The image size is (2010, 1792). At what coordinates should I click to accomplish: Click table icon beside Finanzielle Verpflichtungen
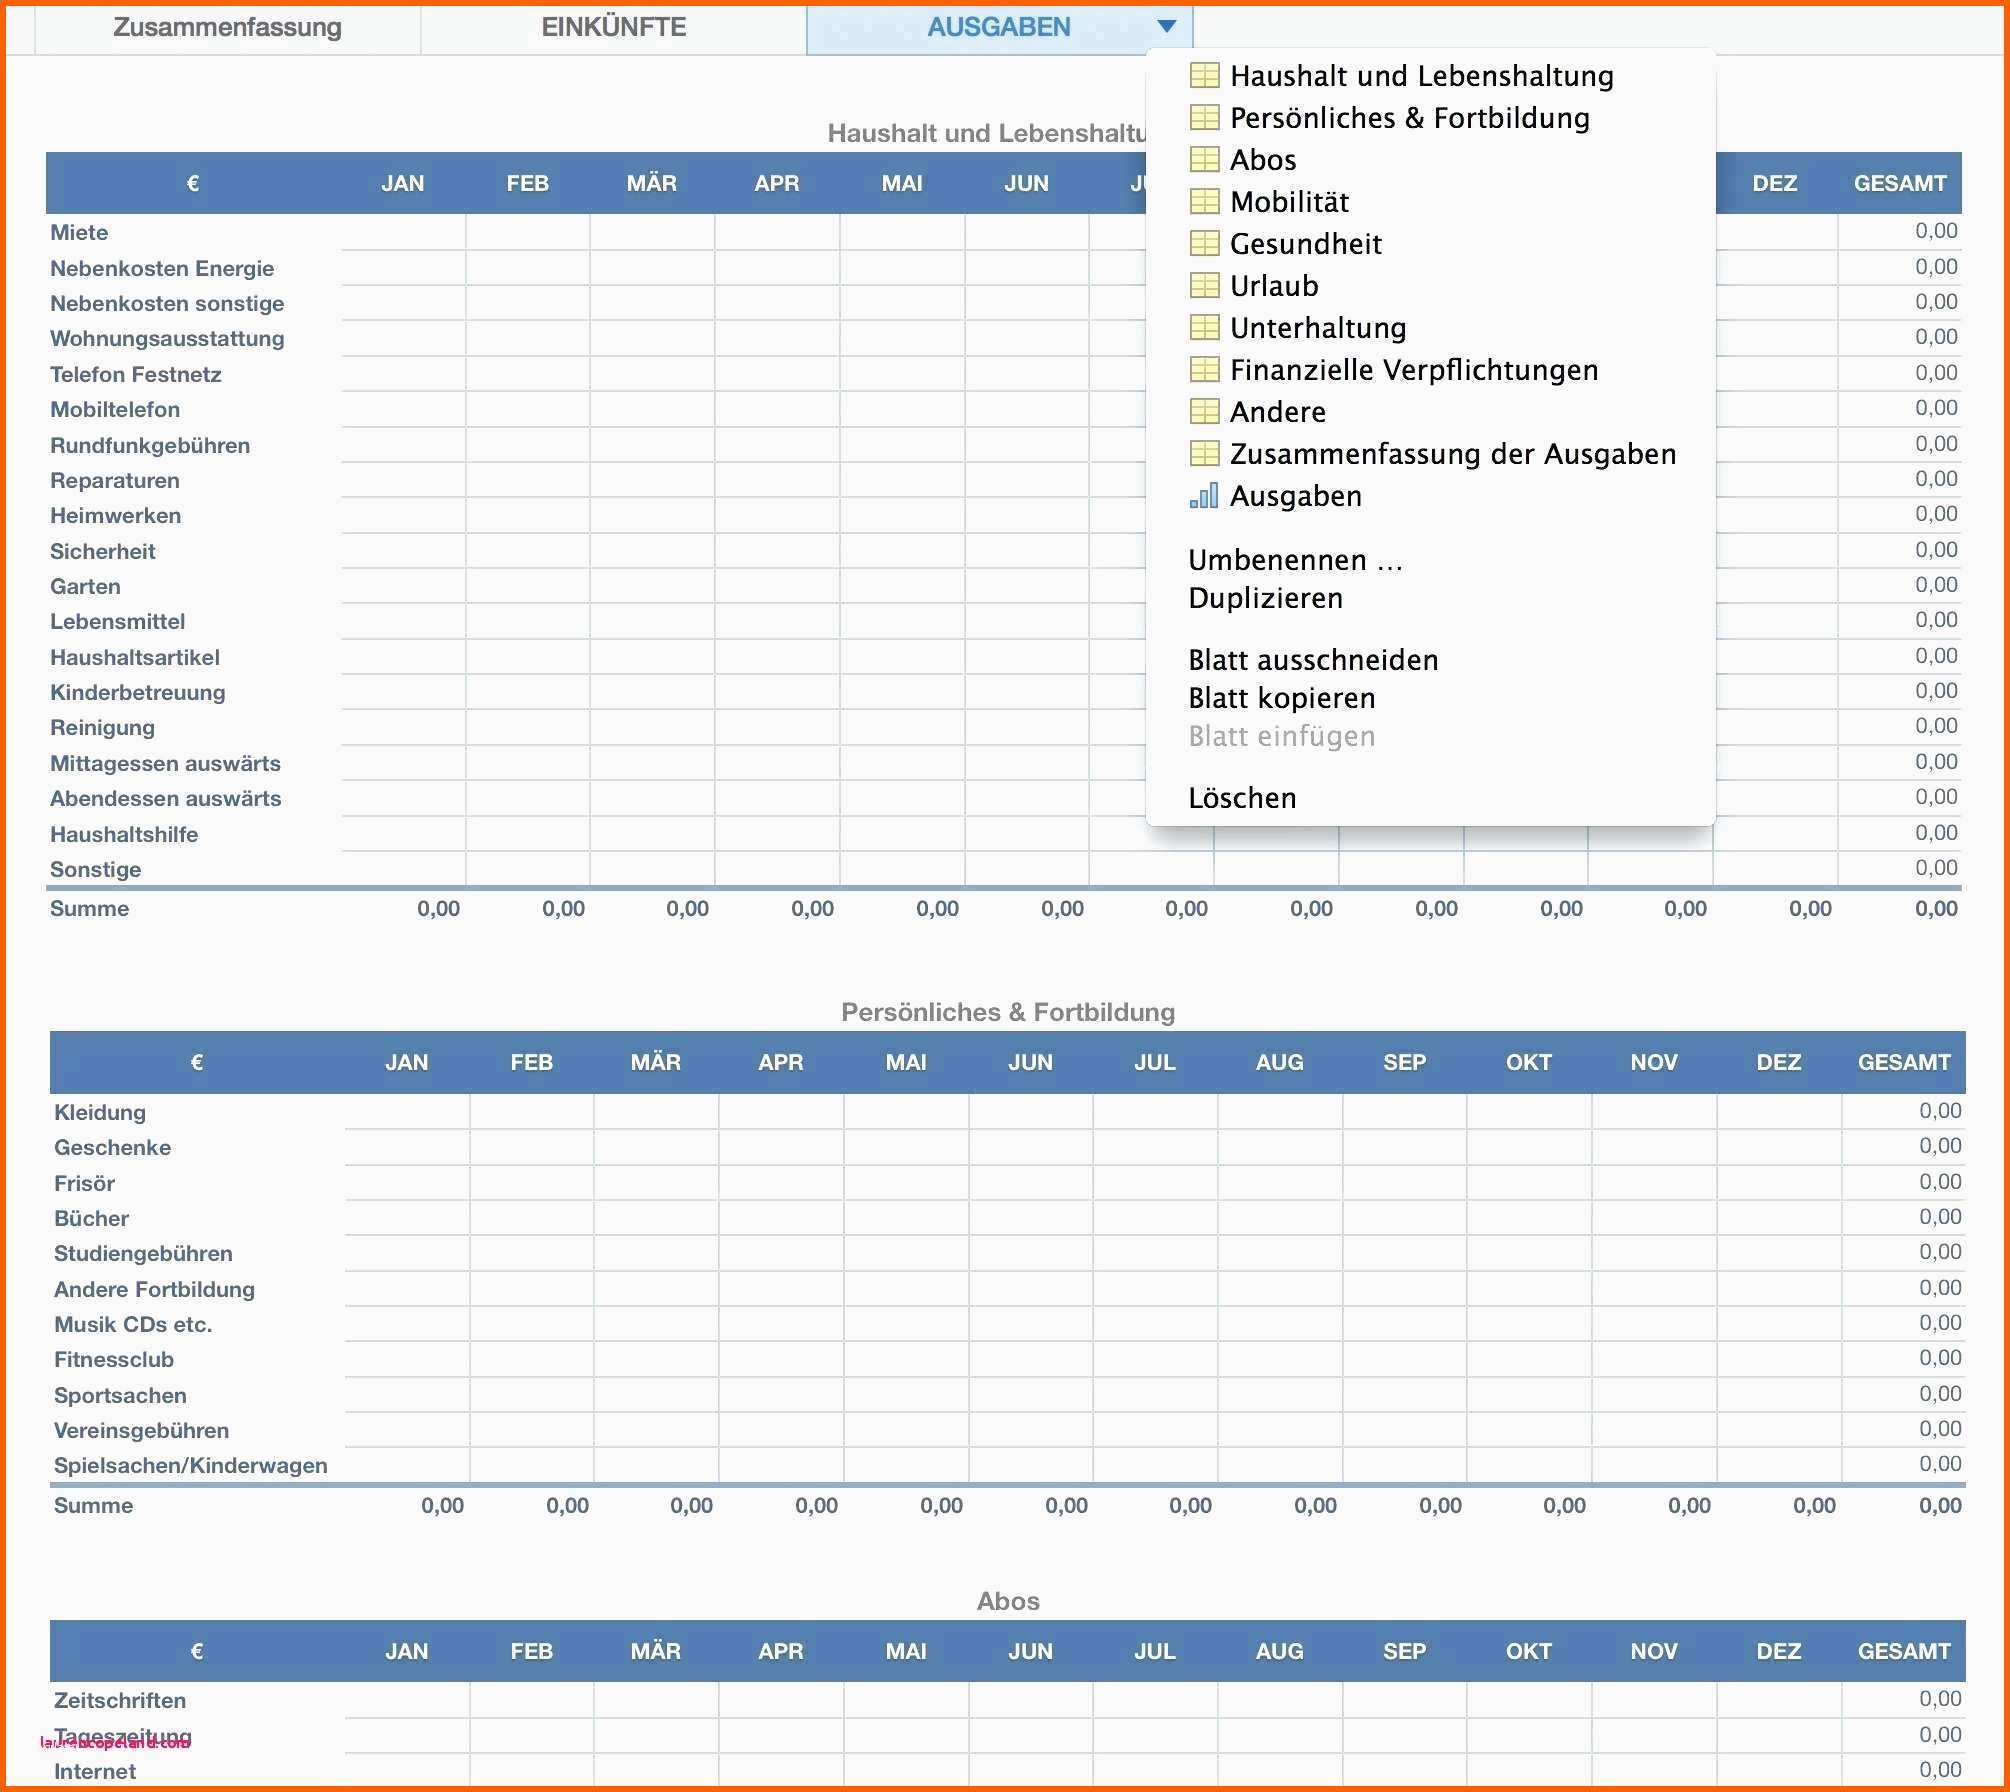(x=1204, y=370)
